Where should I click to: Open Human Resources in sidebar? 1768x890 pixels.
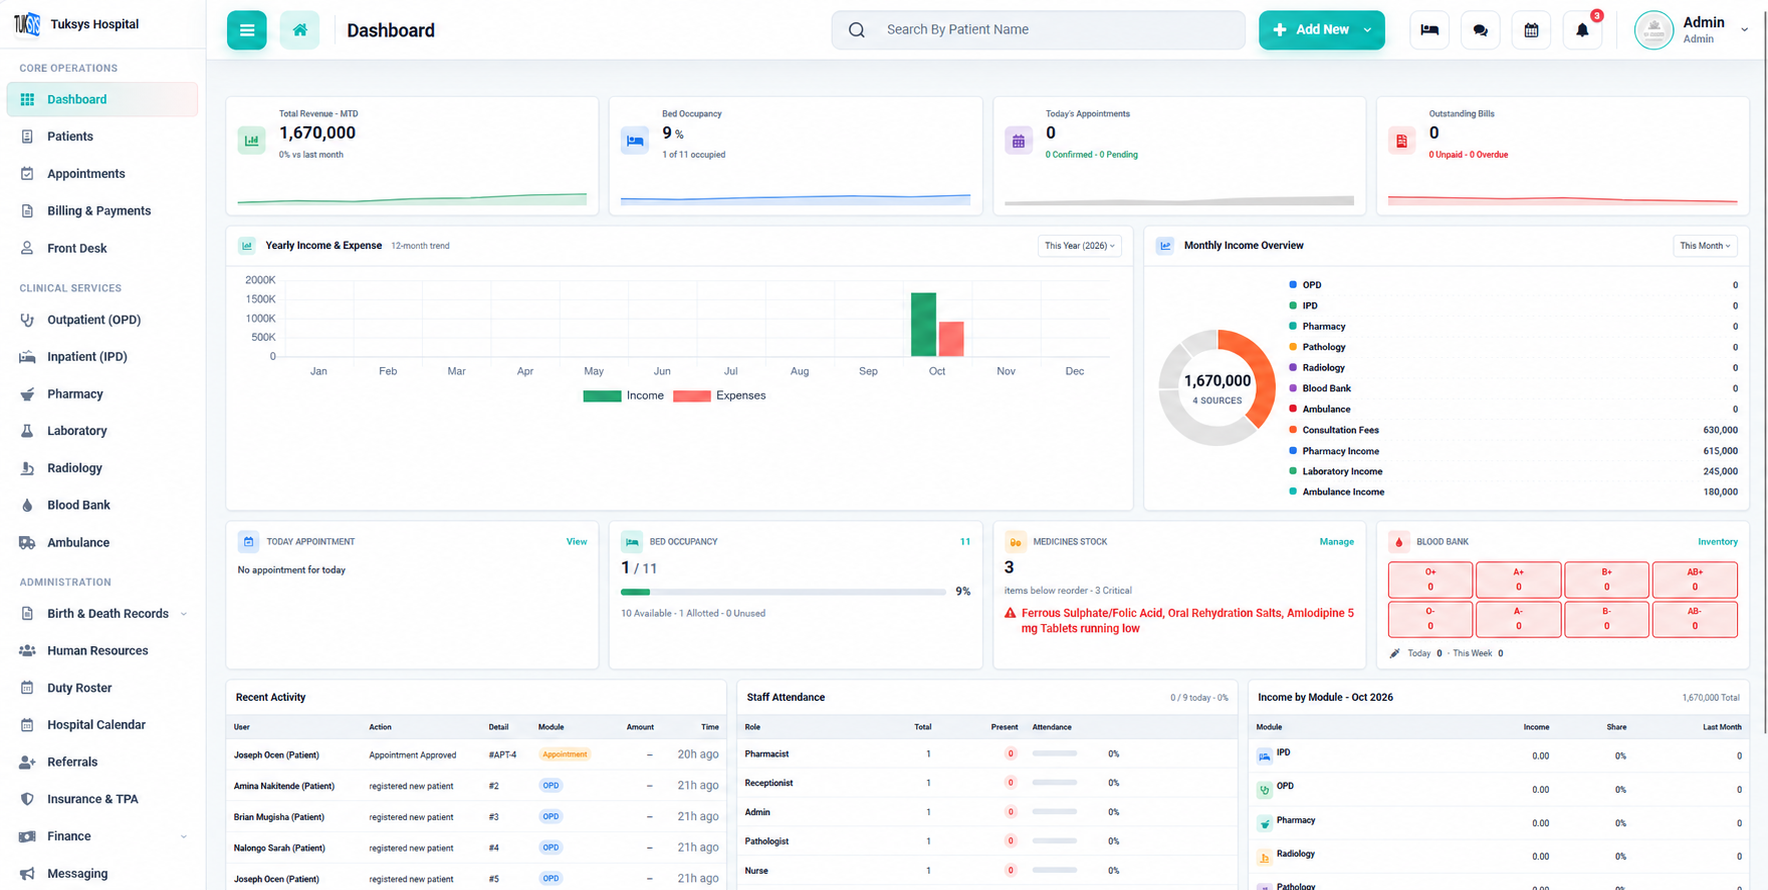click(103, 651)
